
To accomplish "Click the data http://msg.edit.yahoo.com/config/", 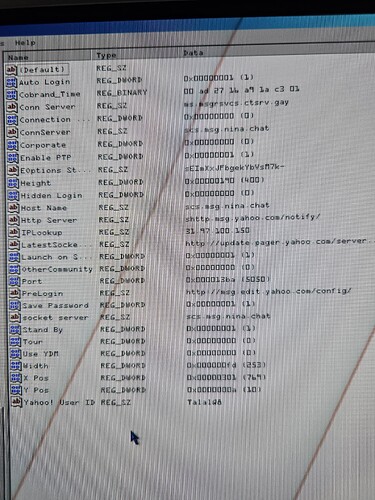I will 268,292.
